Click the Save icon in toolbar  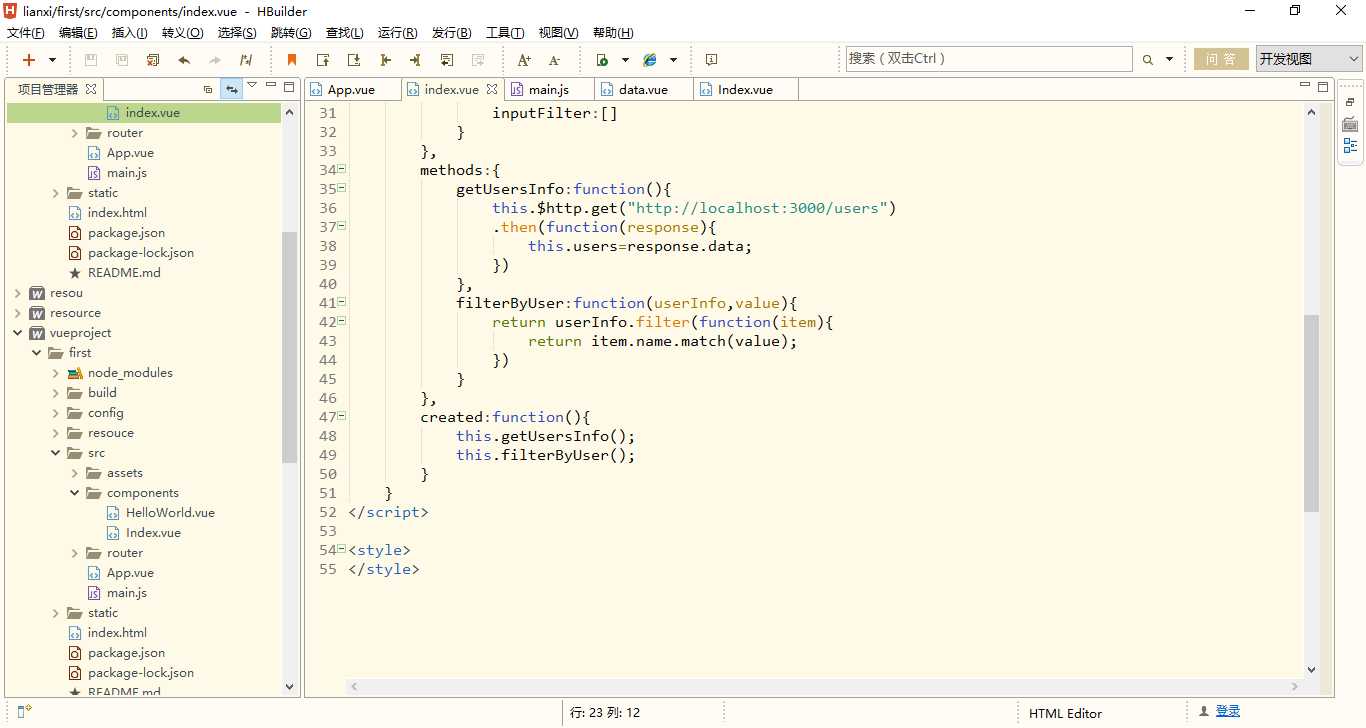coord(91,60)
